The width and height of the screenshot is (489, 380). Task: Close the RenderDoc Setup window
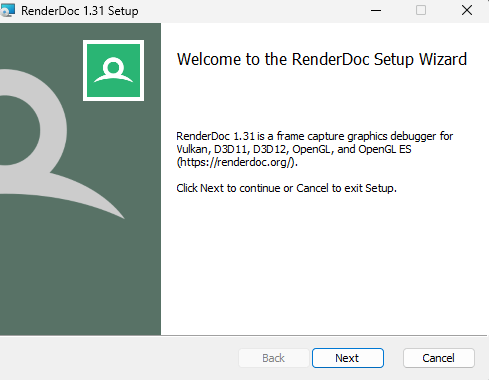[x=467, y=11]
